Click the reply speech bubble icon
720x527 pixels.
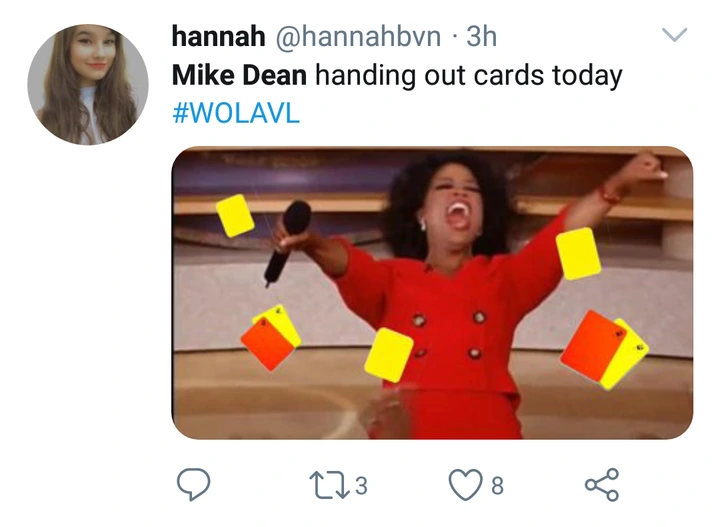194,484
